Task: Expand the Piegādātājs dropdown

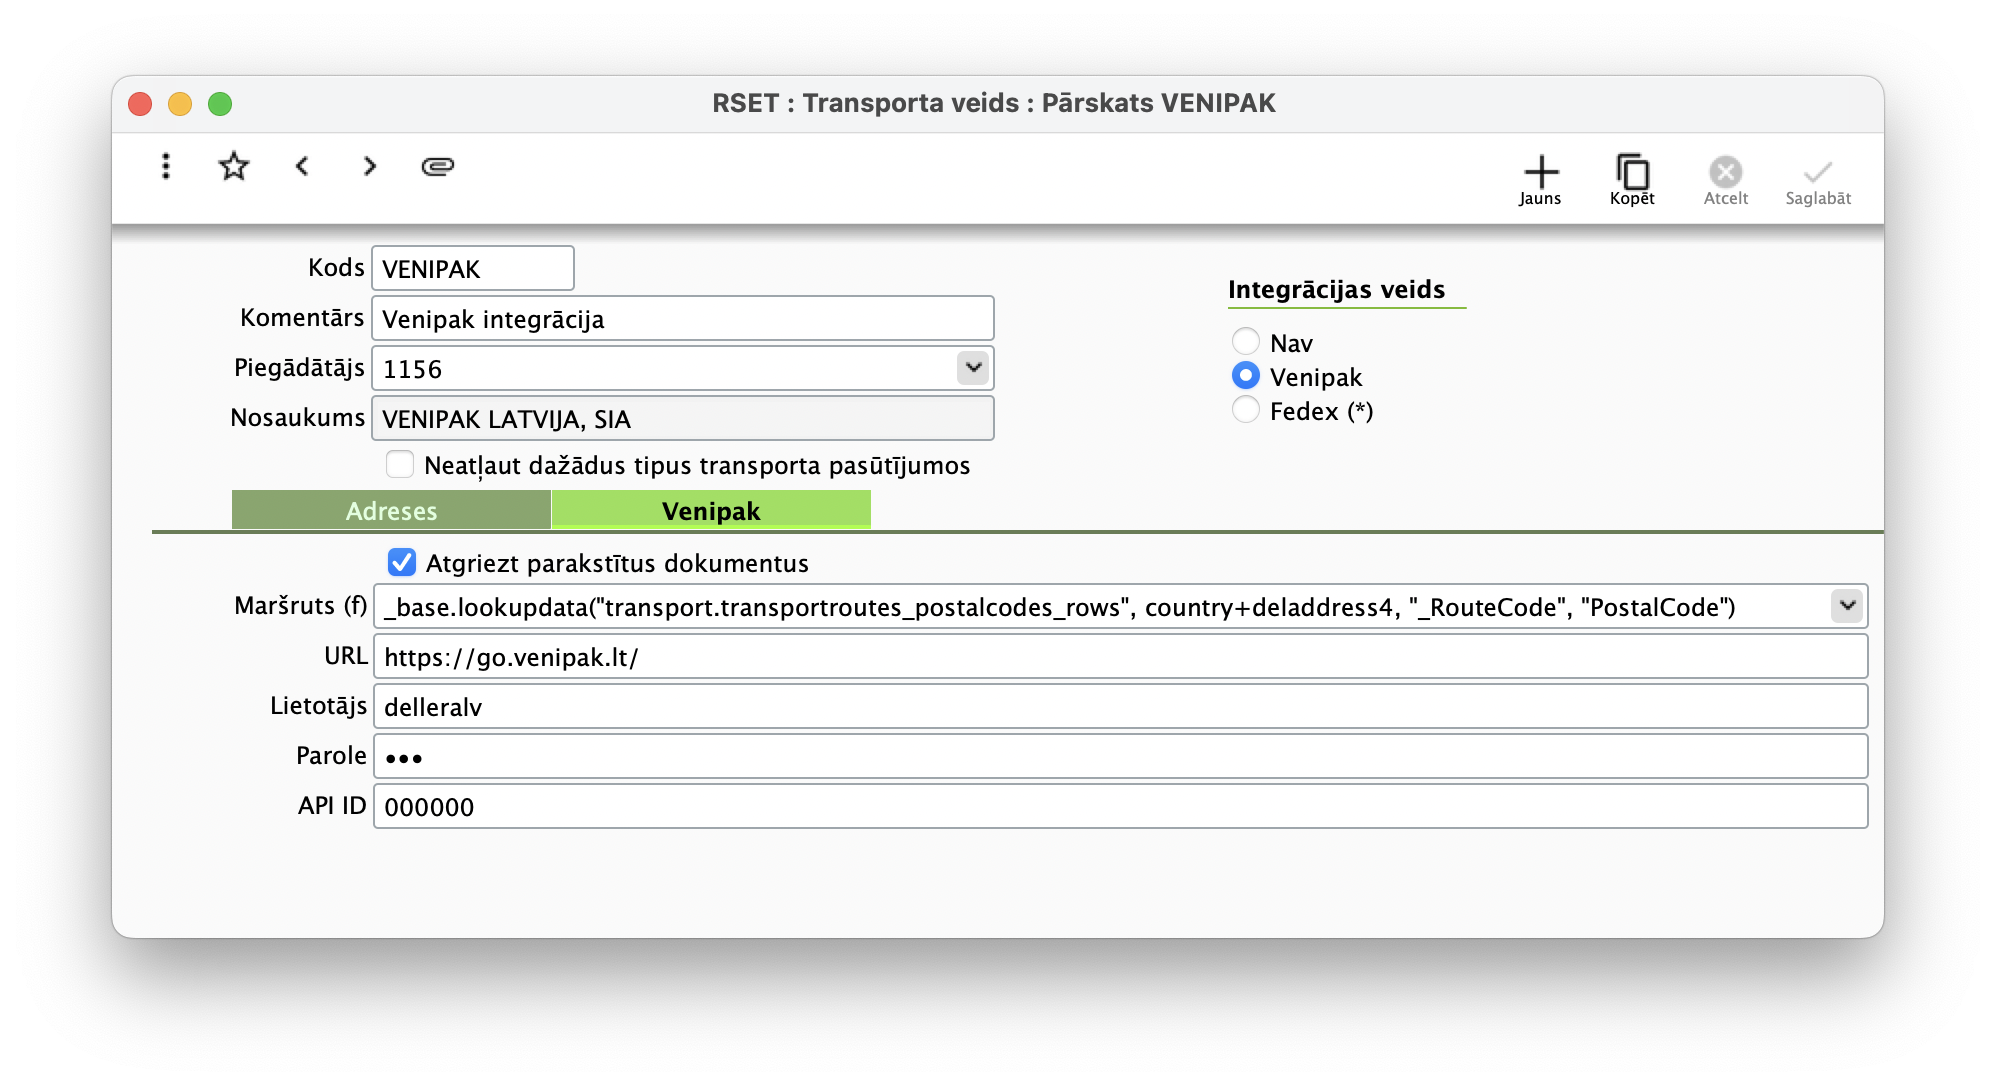Action: 973,368
